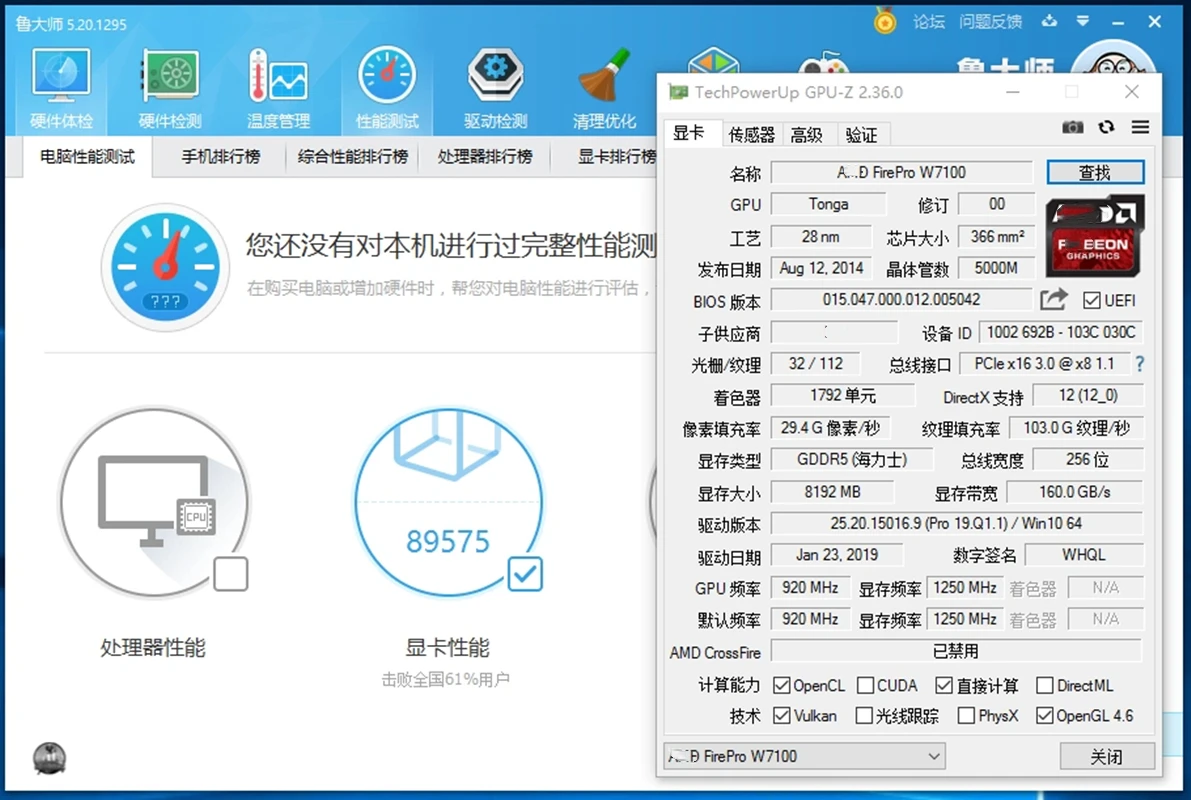Toggle the 直接计算 checkbox
Image resolution: width=1191 pixels, height=800 pixels.
tap(943, 685)
